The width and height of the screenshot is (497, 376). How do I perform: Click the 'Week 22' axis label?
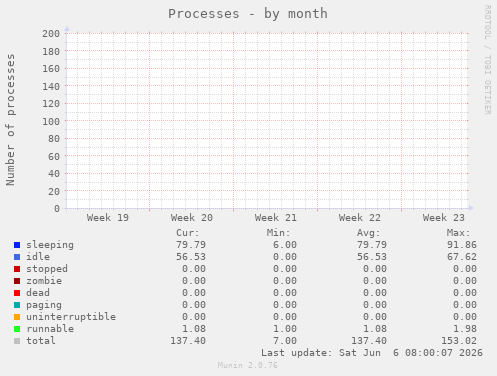(360, 218)
